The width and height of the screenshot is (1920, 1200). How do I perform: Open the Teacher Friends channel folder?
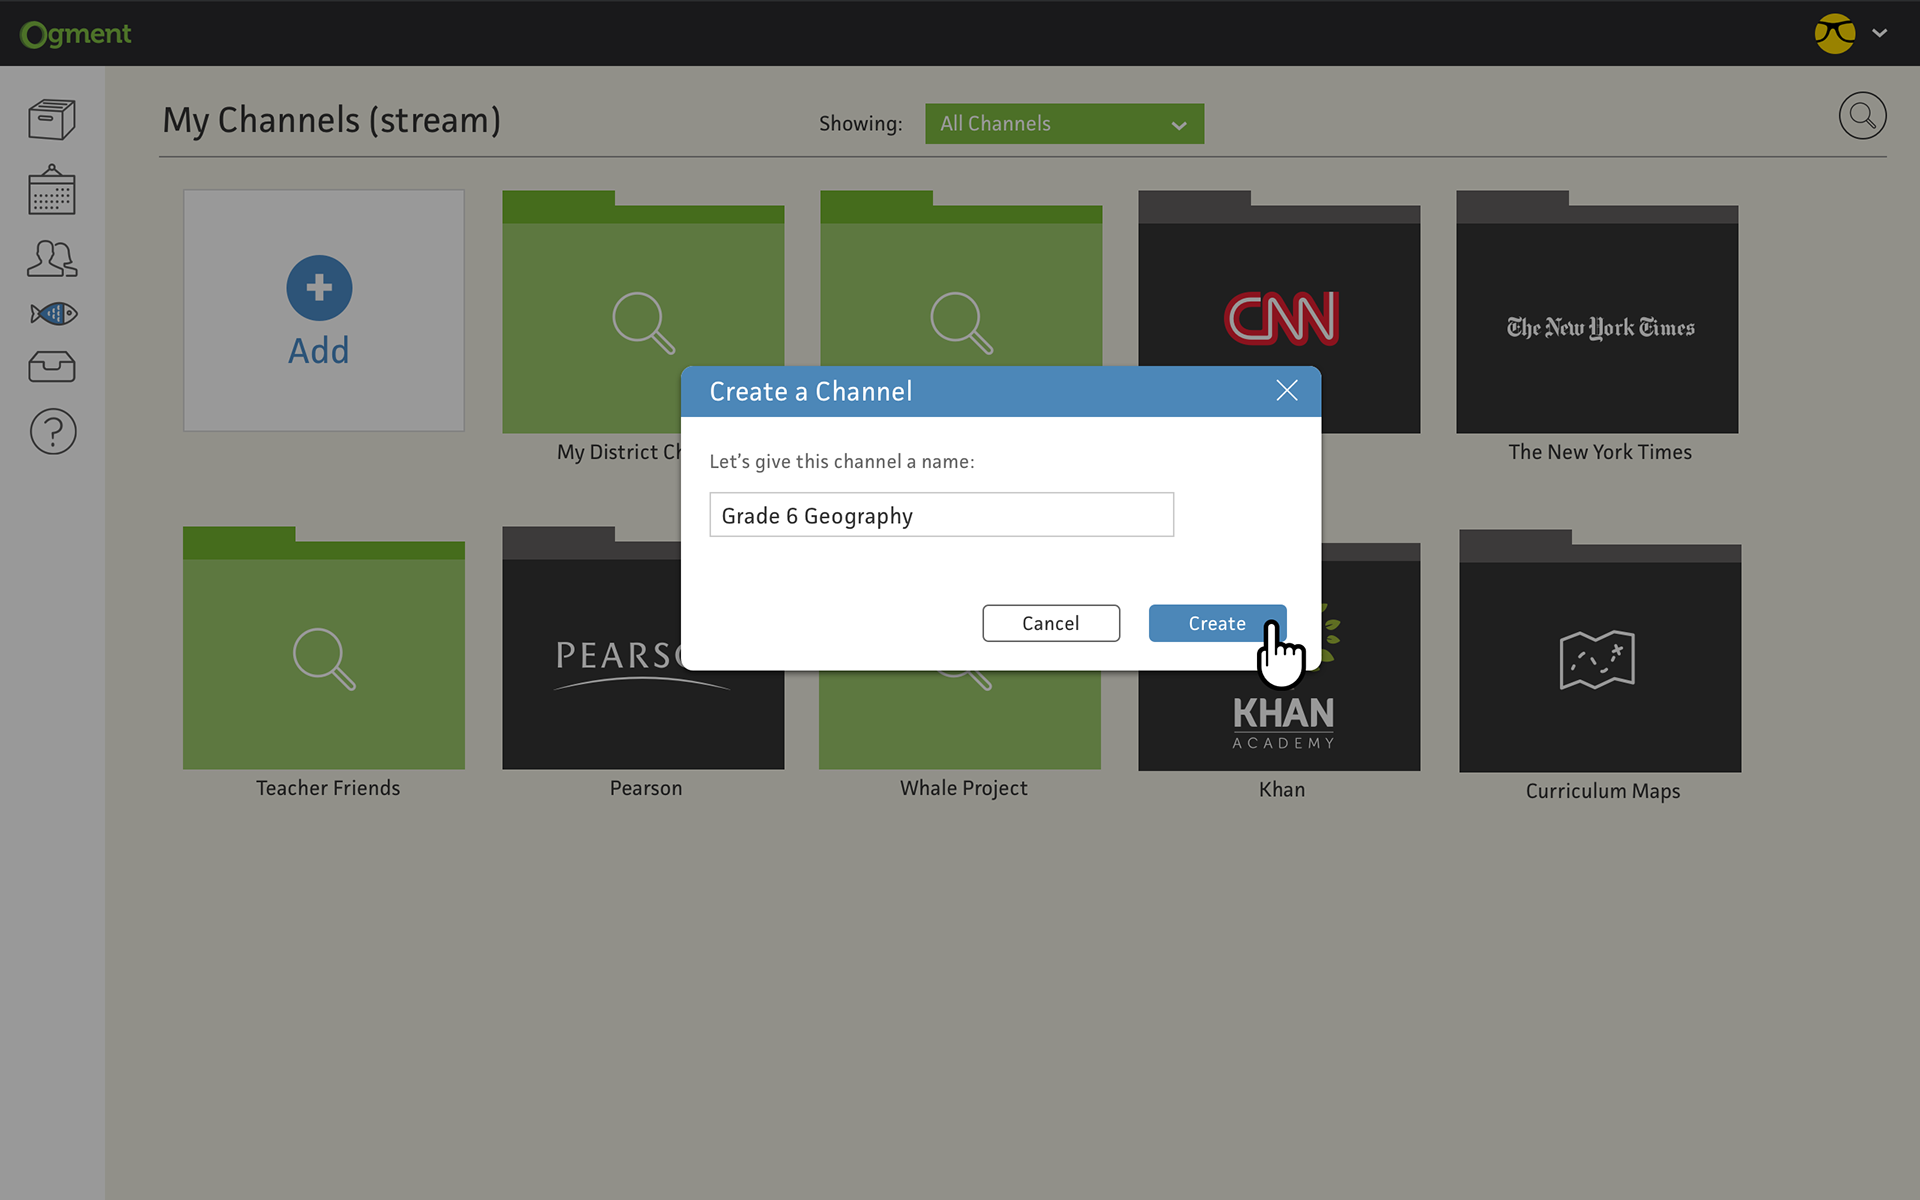(324, 648)
